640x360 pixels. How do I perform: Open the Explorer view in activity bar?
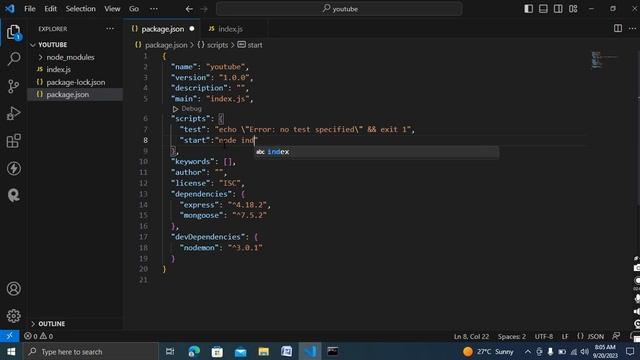[x=13, y=32]
